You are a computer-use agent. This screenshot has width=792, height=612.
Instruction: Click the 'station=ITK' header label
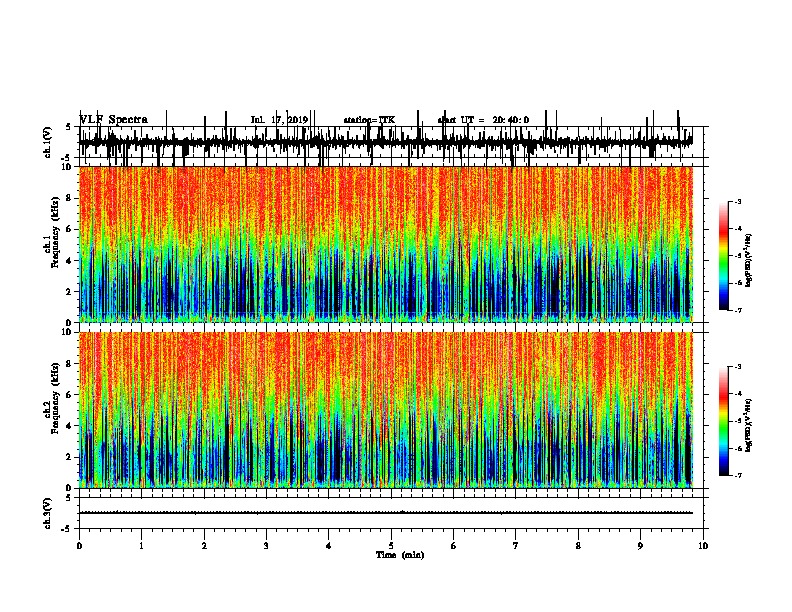(x=369, y=120)
